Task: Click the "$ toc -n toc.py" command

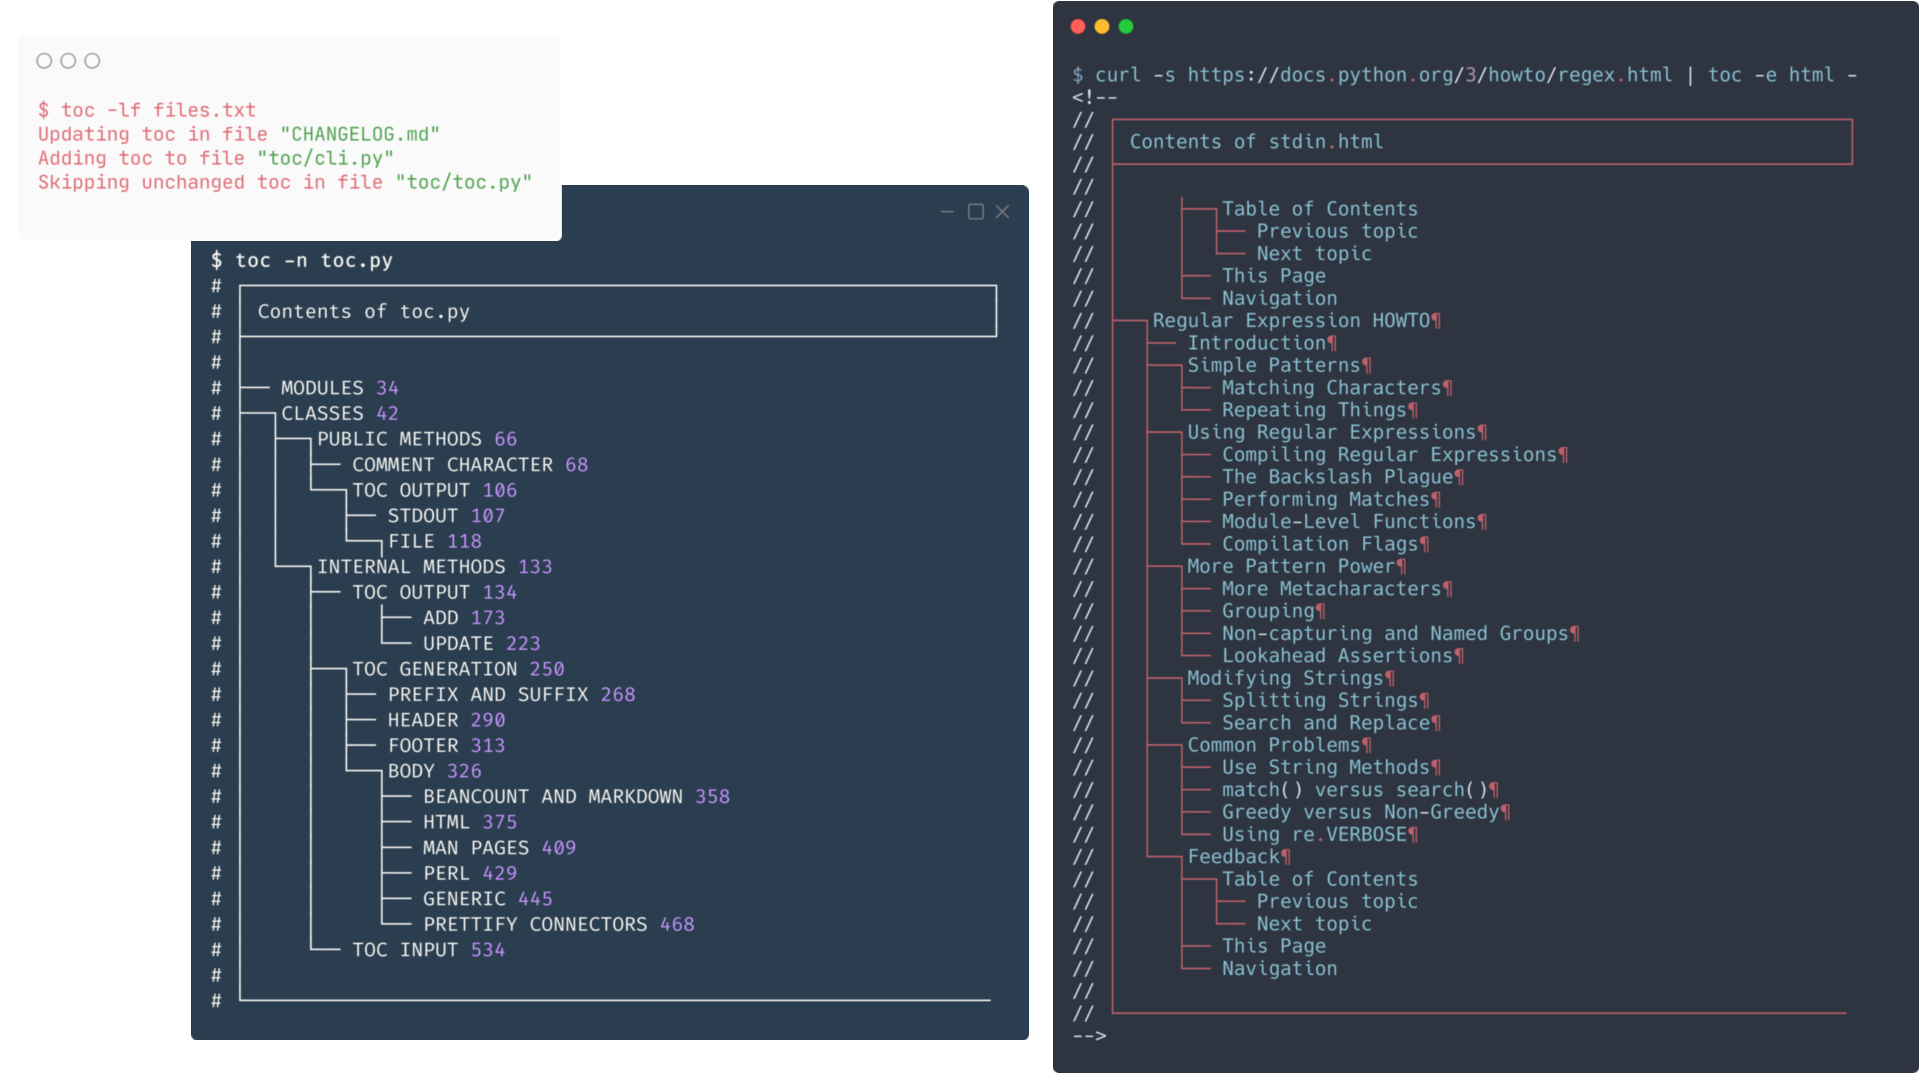Action: [x=302, y=261]
